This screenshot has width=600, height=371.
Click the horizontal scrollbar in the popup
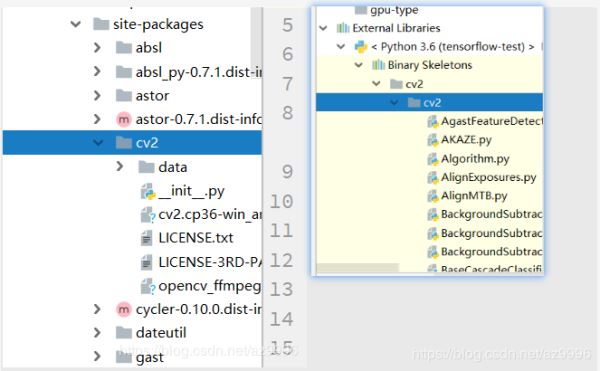click(x=357, y=268)
